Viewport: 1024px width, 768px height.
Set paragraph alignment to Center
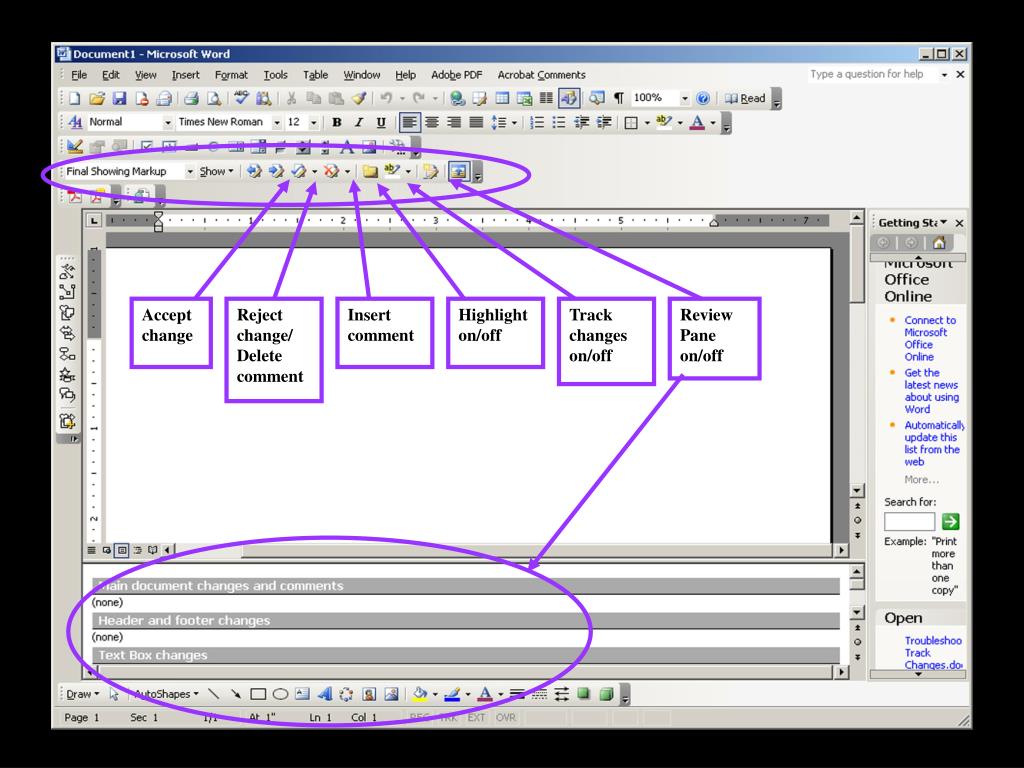[x=432, y=122]
